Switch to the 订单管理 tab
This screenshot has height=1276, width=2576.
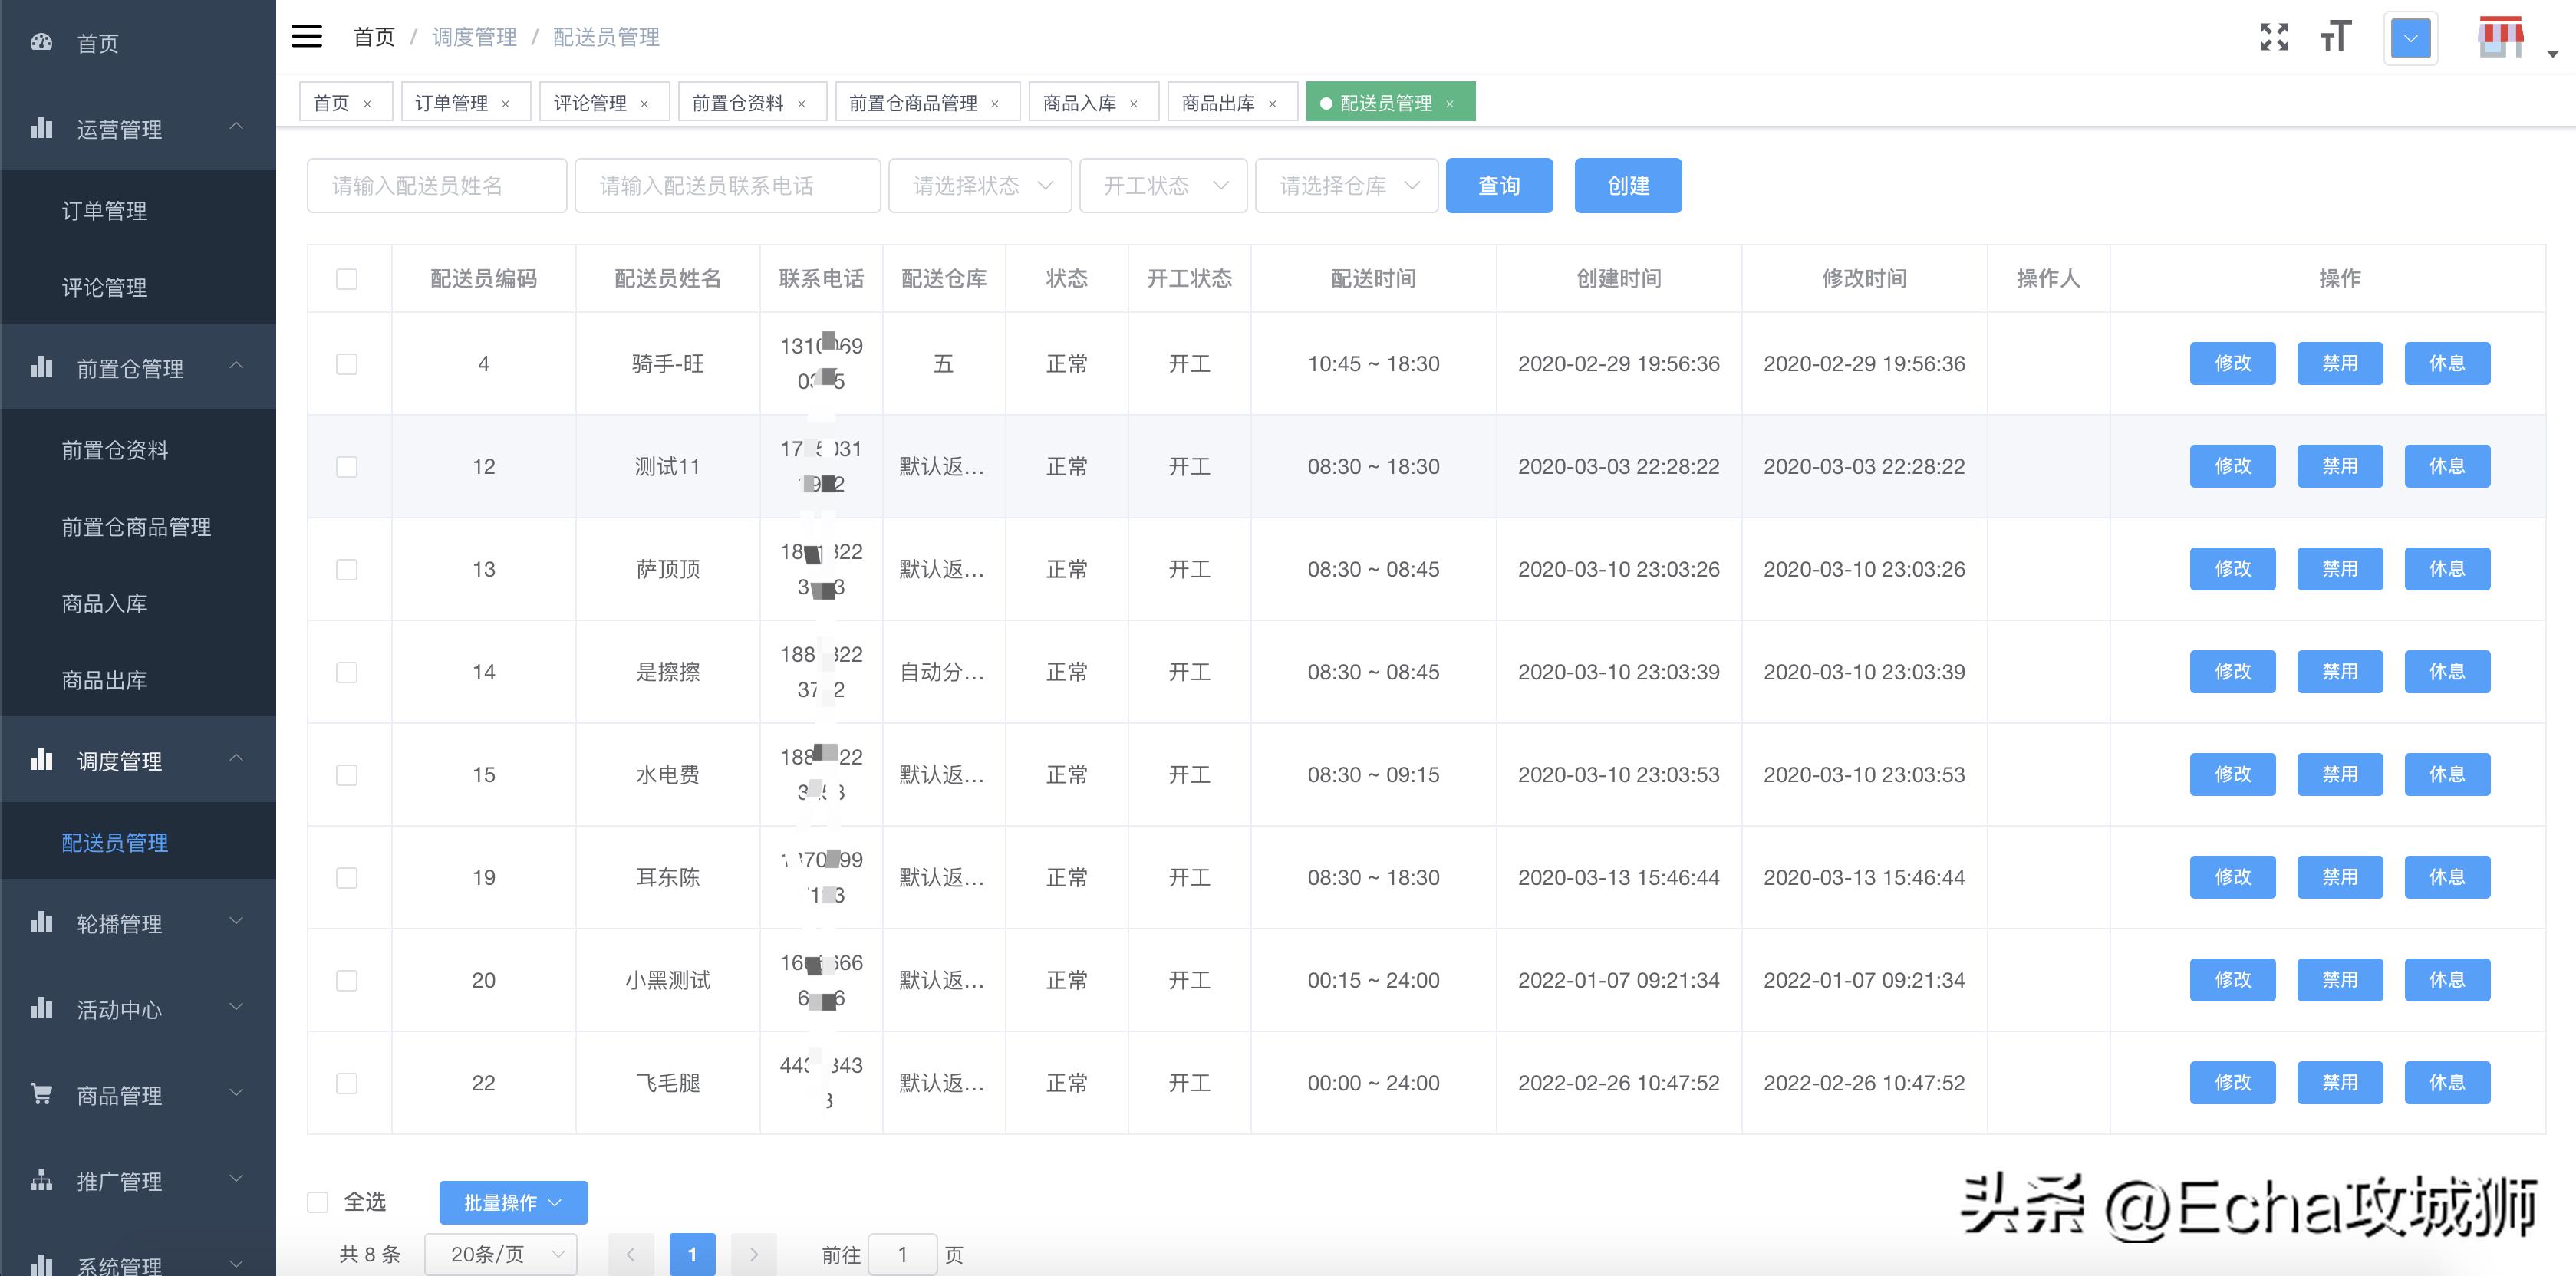point(452,101)
